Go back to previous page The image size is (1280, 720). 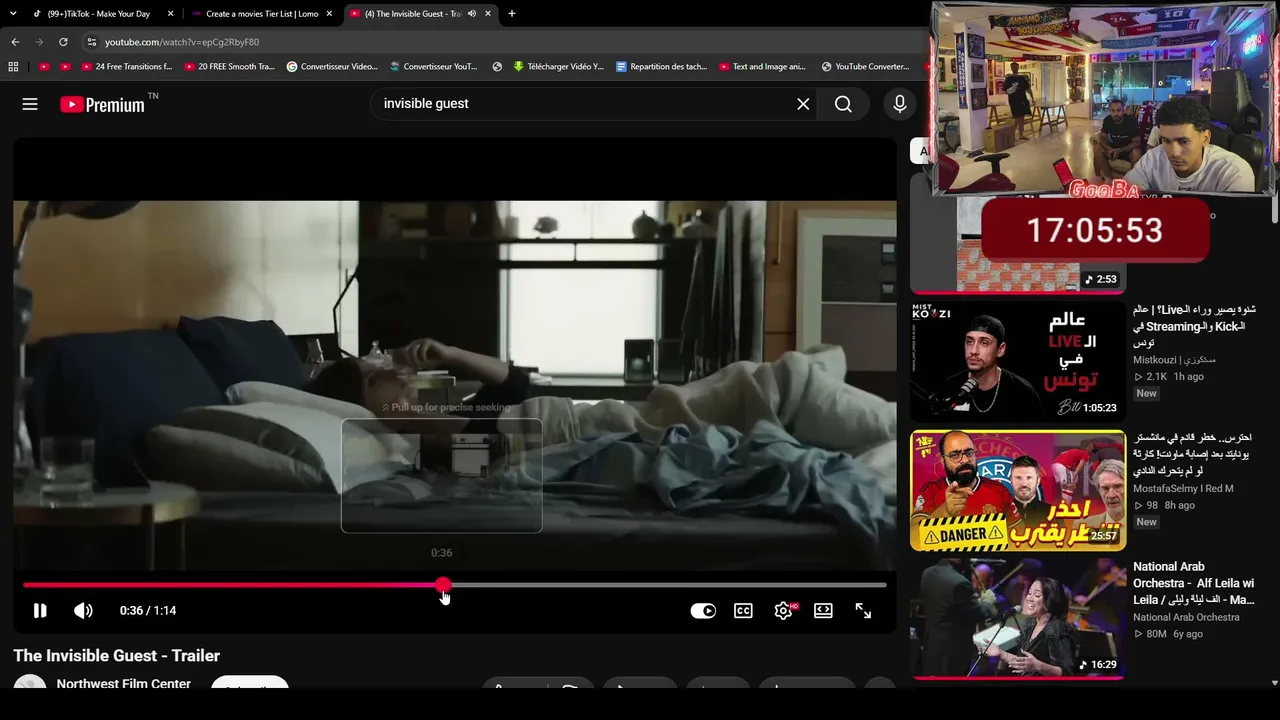[x=15, y=42]
